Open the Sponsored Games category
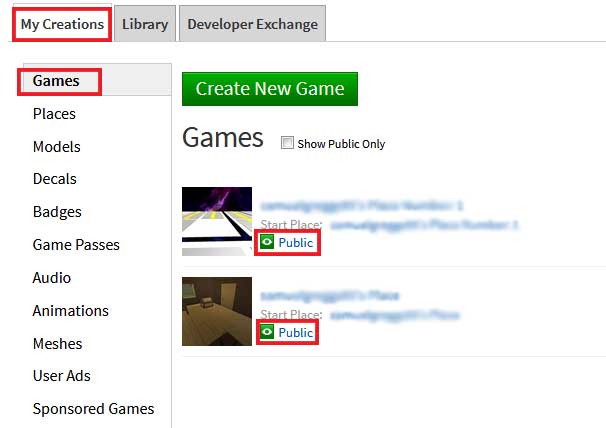 94,409
